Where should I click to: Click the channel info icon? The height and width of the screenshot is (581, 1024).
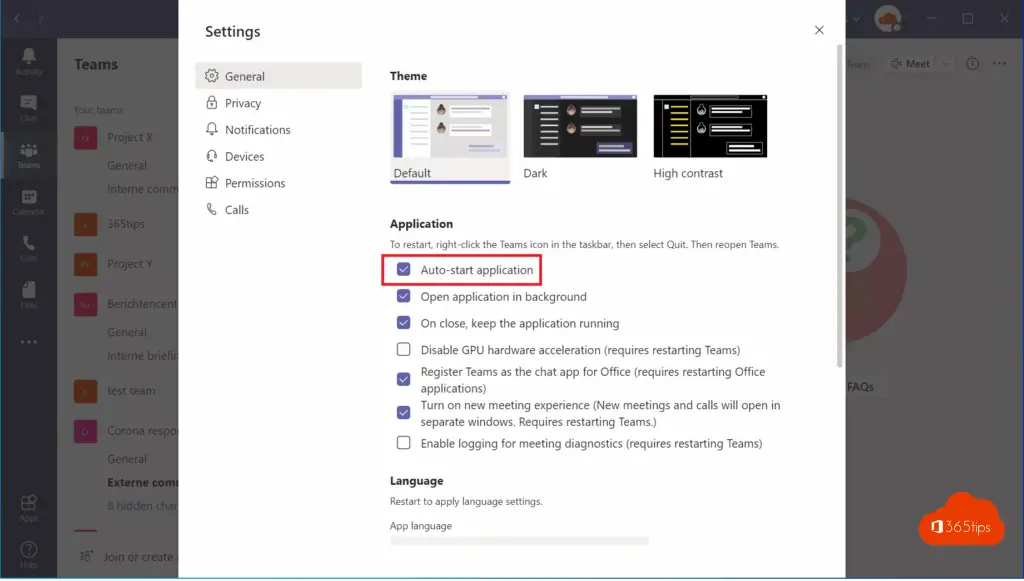972,63
